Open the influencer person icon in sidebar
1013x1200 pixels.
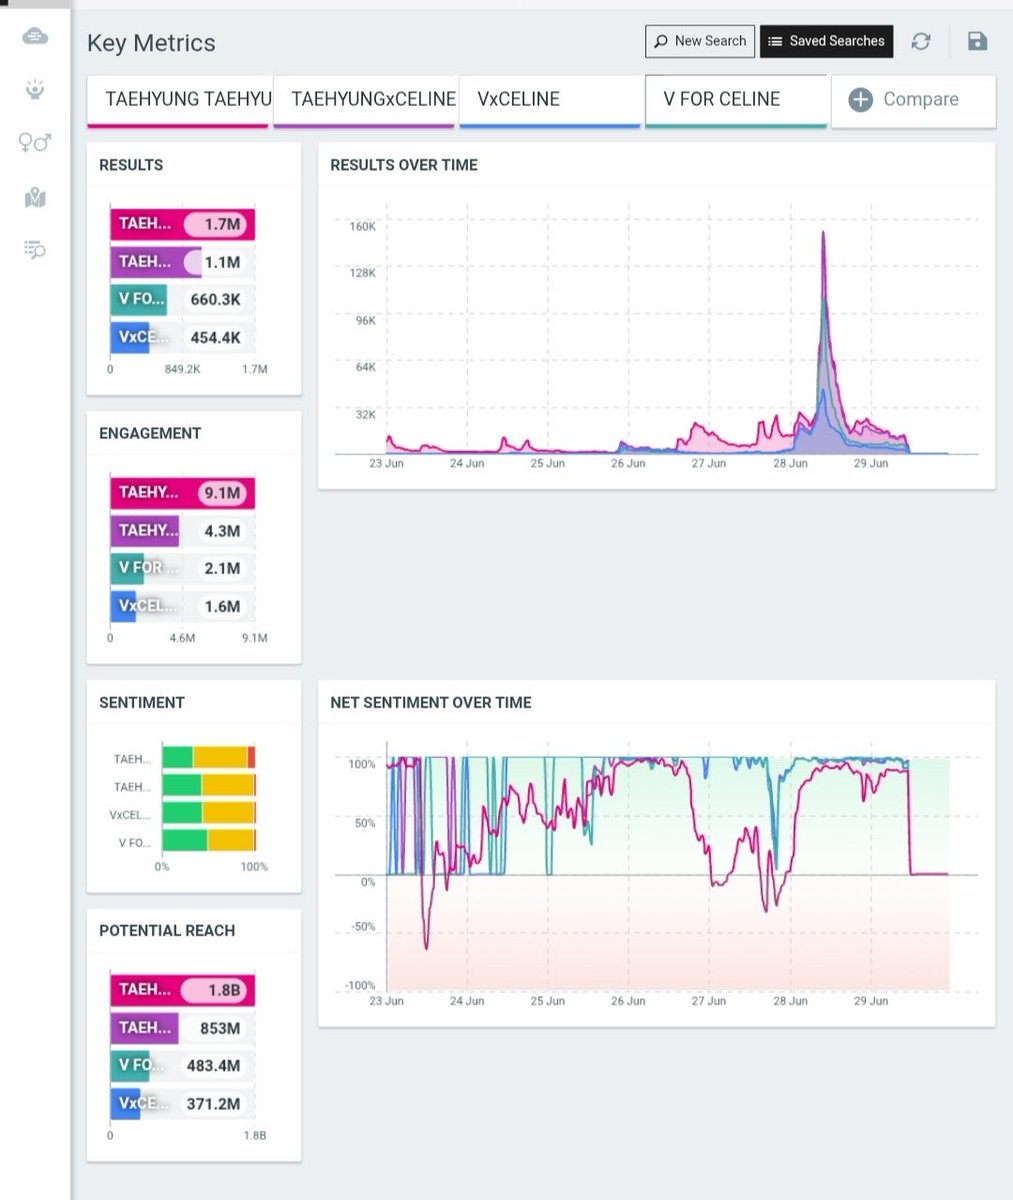(35, 90)
